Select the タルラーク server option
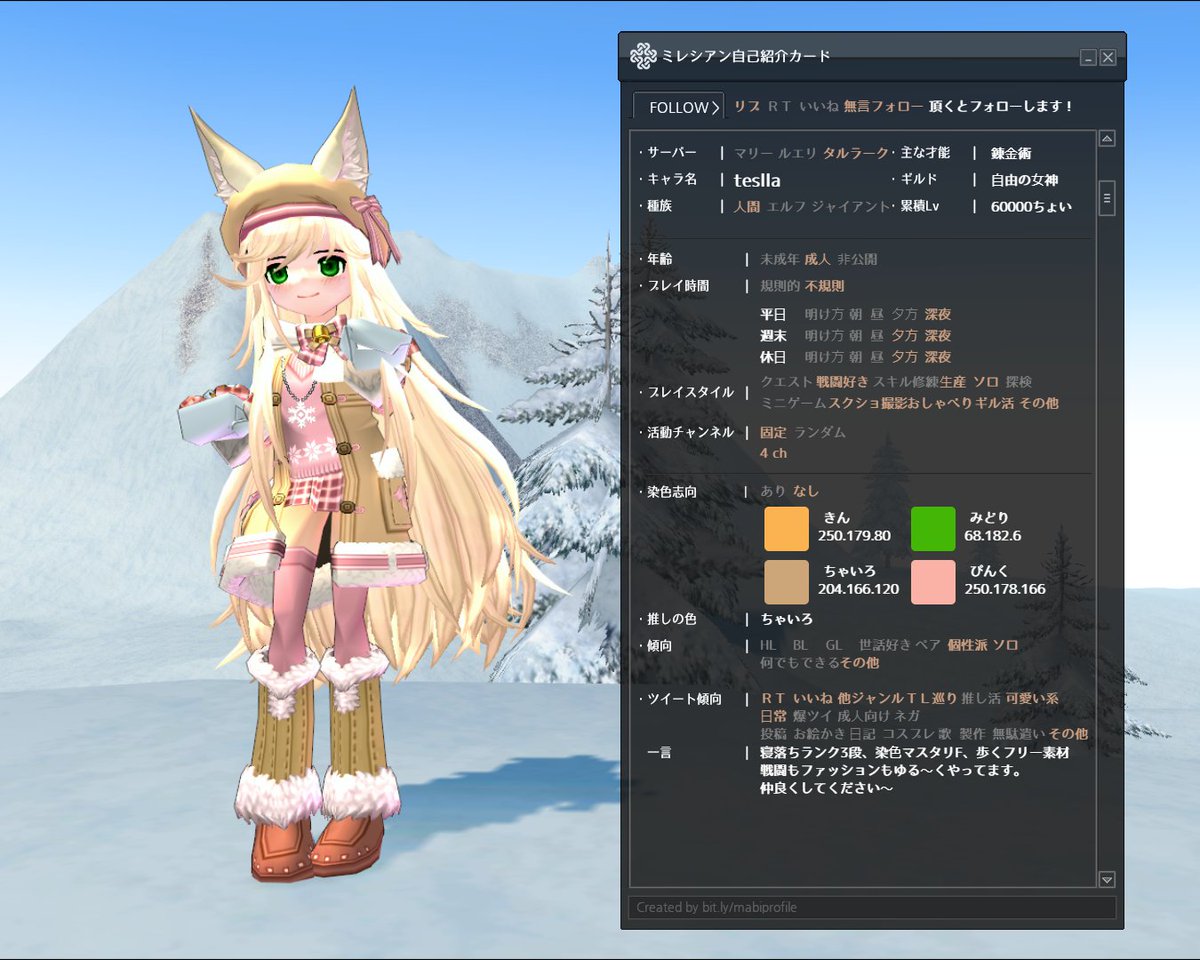The image size is (1200, 960). click(856, 153)
